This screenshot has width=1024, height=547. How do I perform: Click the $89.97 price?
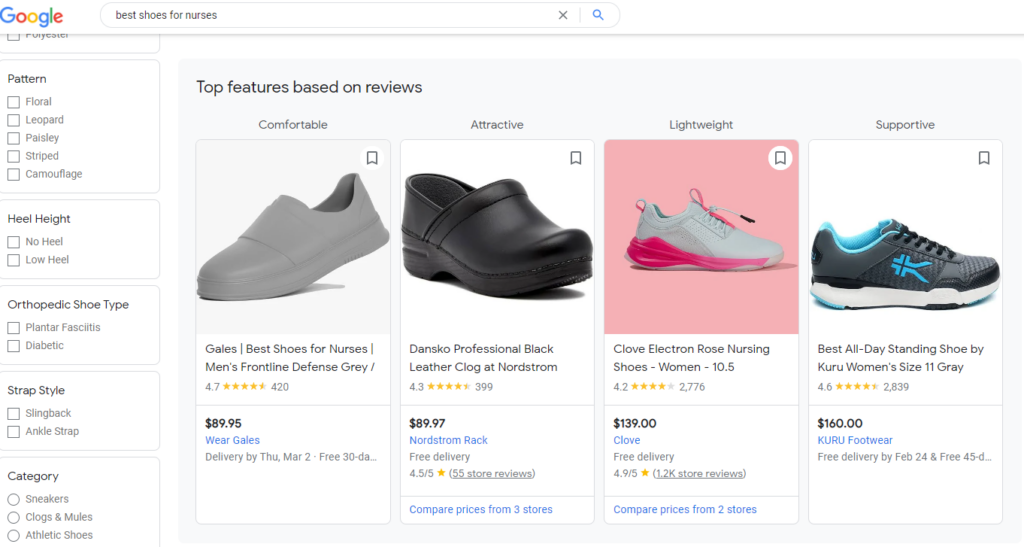pos(427,423)
